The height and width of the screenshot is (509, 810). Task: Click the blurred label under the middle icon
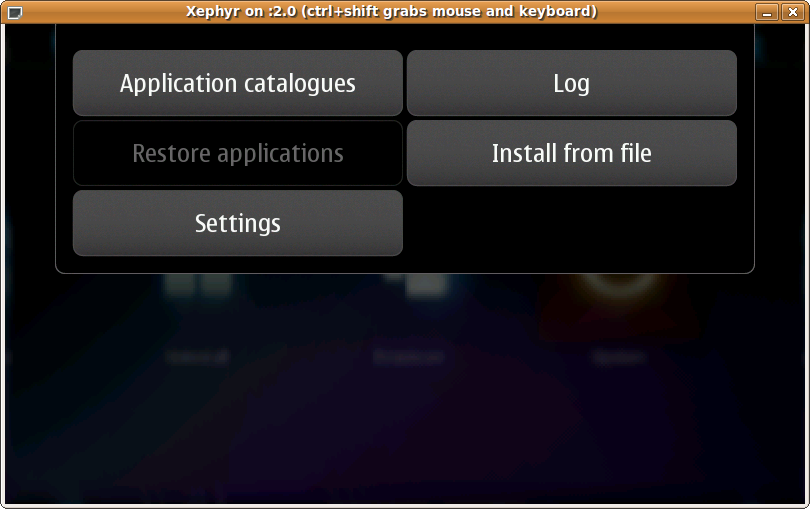(408, 356)
